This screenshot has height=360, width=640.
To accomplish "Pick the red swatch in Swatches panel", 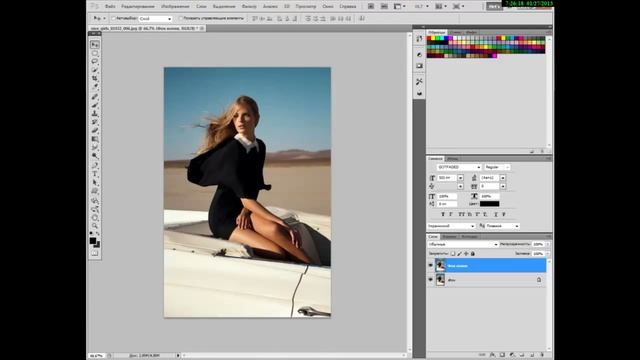I will pos(429,38).
